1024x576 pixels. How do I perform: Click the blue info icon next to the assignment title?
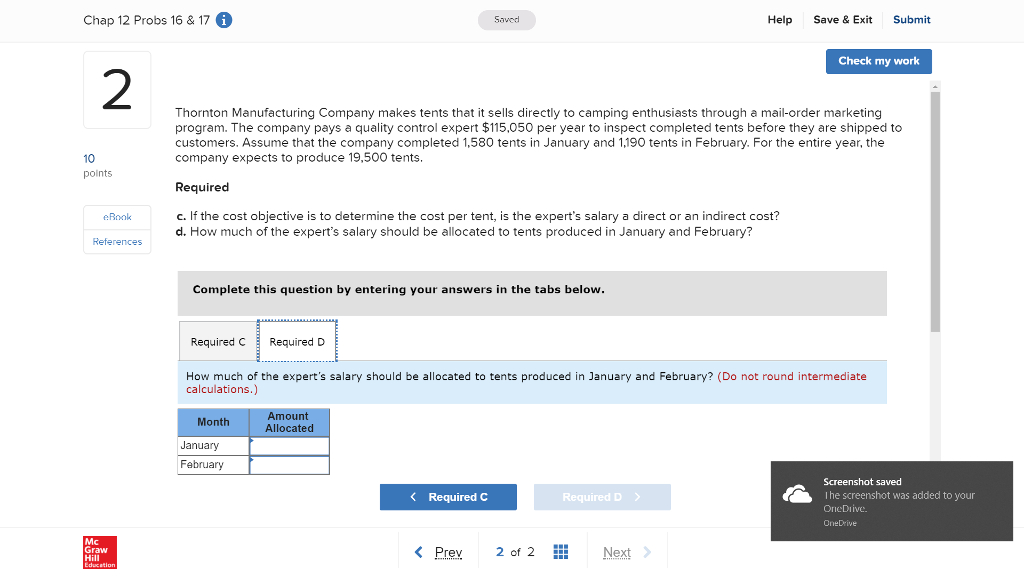(x=222, y=19)
